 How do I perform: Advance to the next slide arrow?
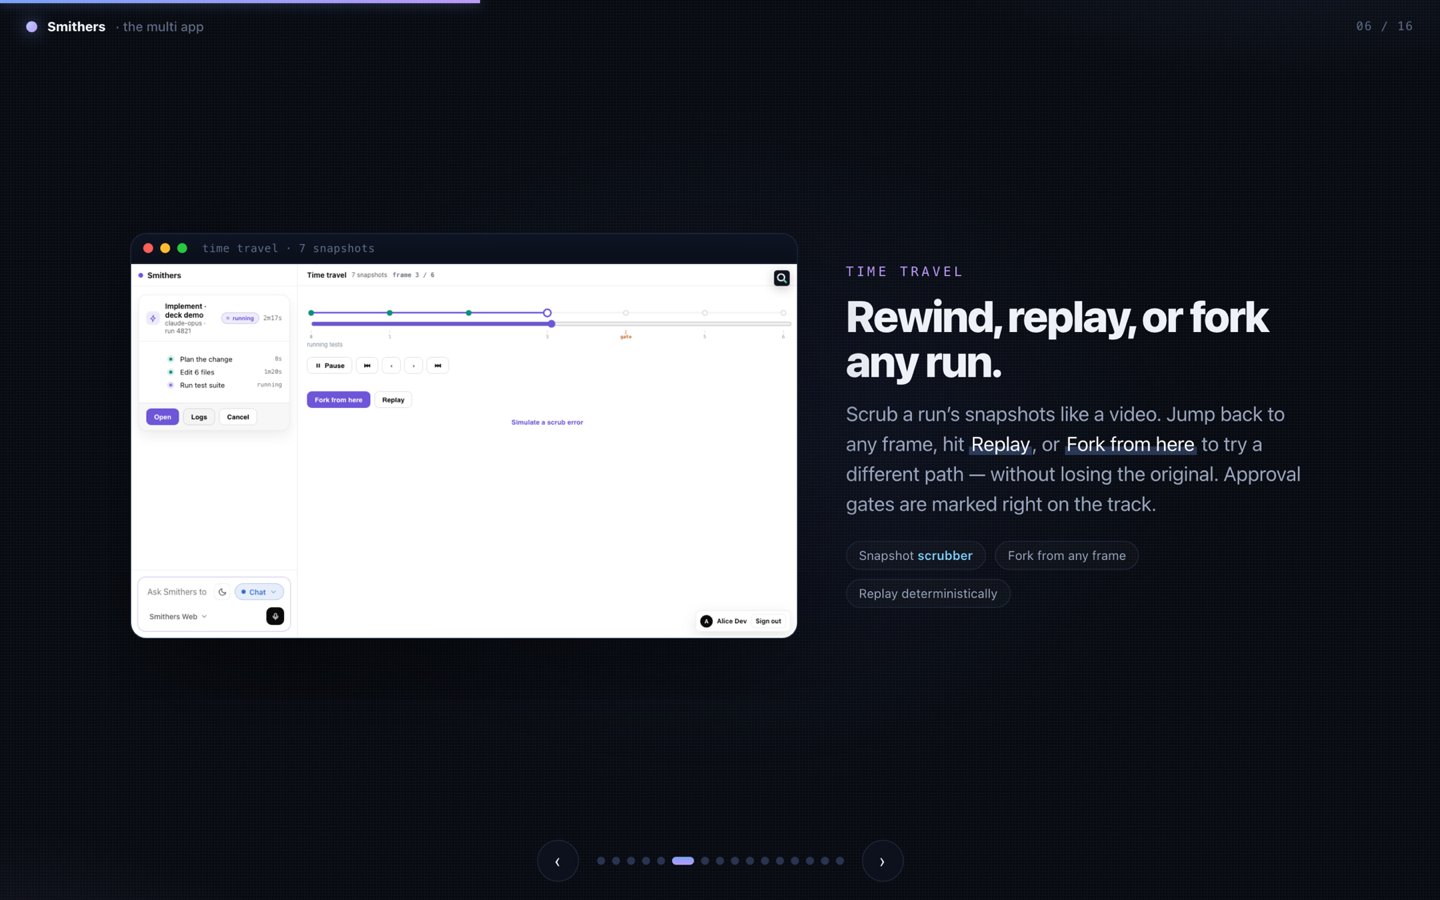pos(882,861)
